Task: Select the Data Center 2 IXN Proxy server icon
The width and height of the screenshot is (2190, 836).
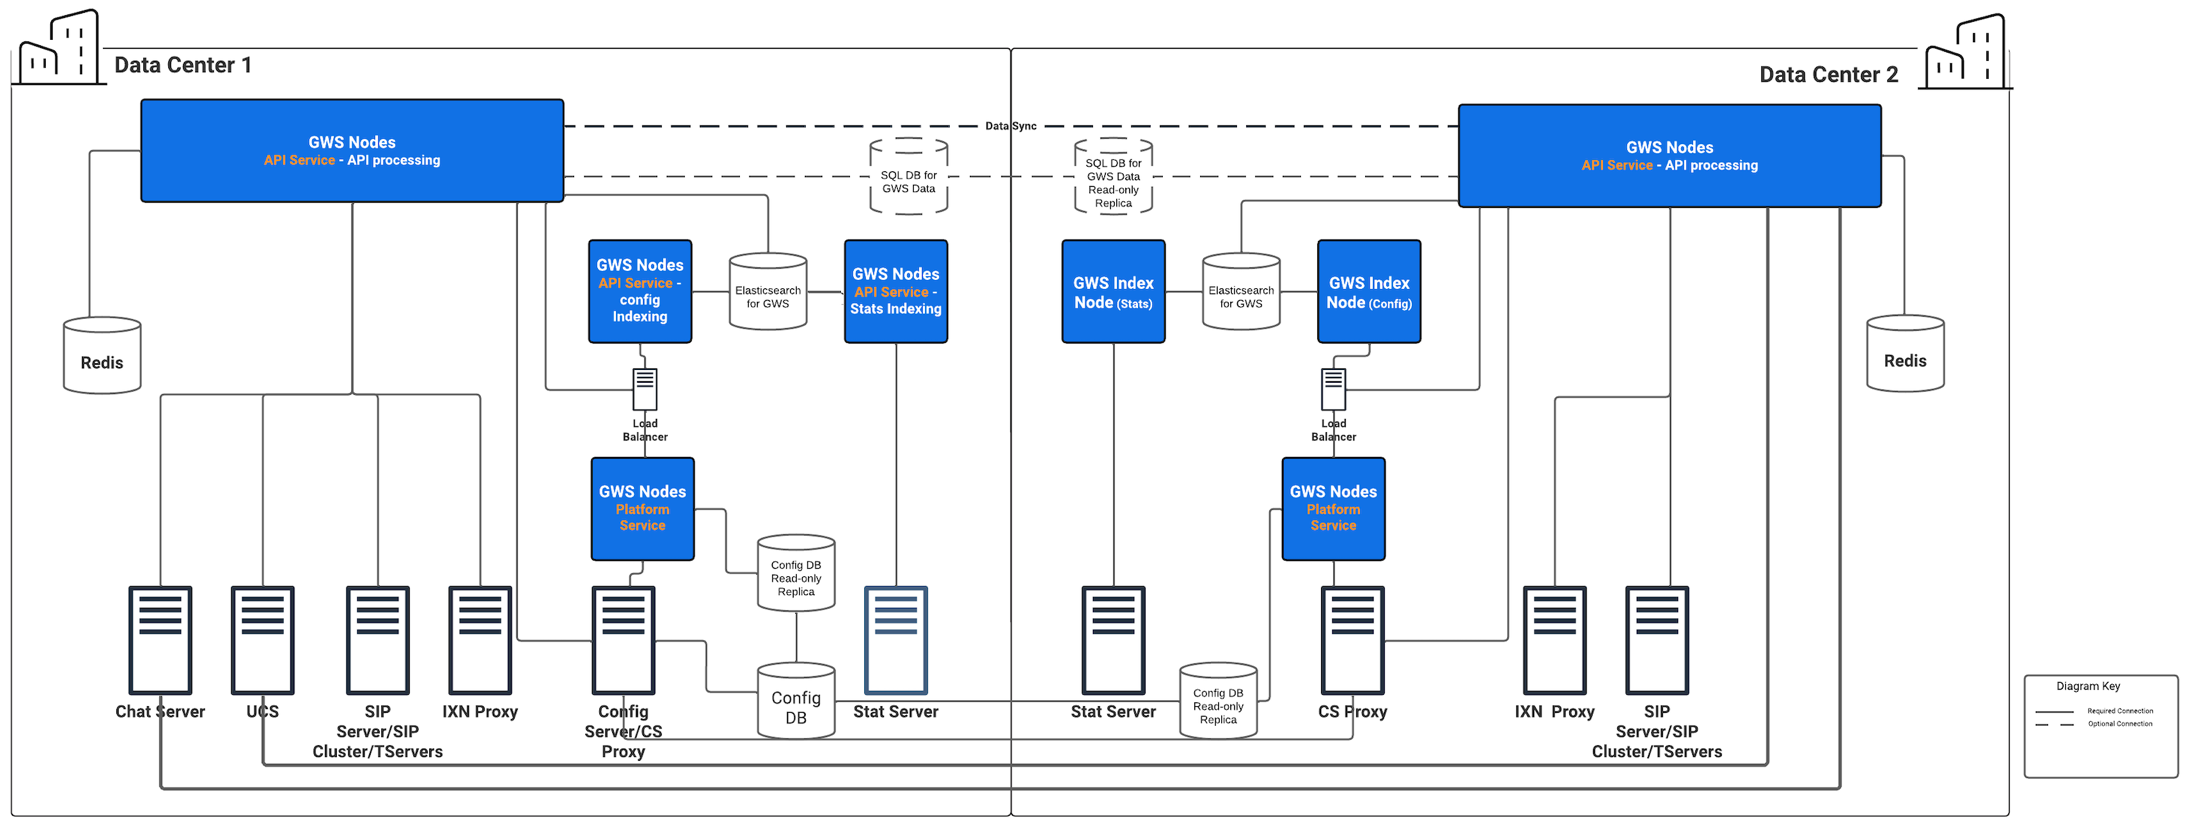Action: (1555, 640)
